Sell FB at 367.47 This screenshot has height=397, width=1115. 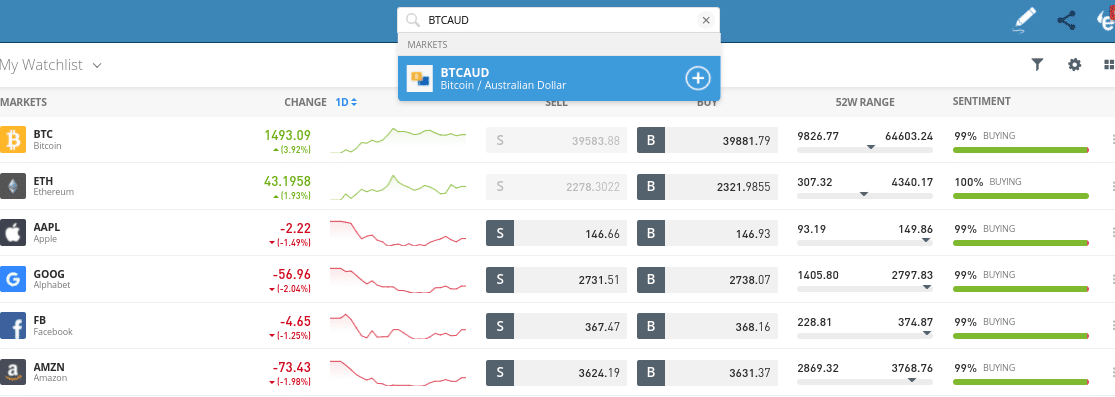[x=557, y=327]
